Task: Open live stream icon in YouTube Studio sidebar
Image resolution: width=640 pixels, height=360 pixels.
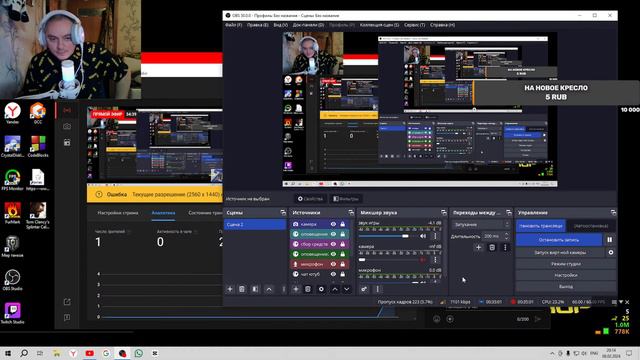Action: (x=67, y=110)
